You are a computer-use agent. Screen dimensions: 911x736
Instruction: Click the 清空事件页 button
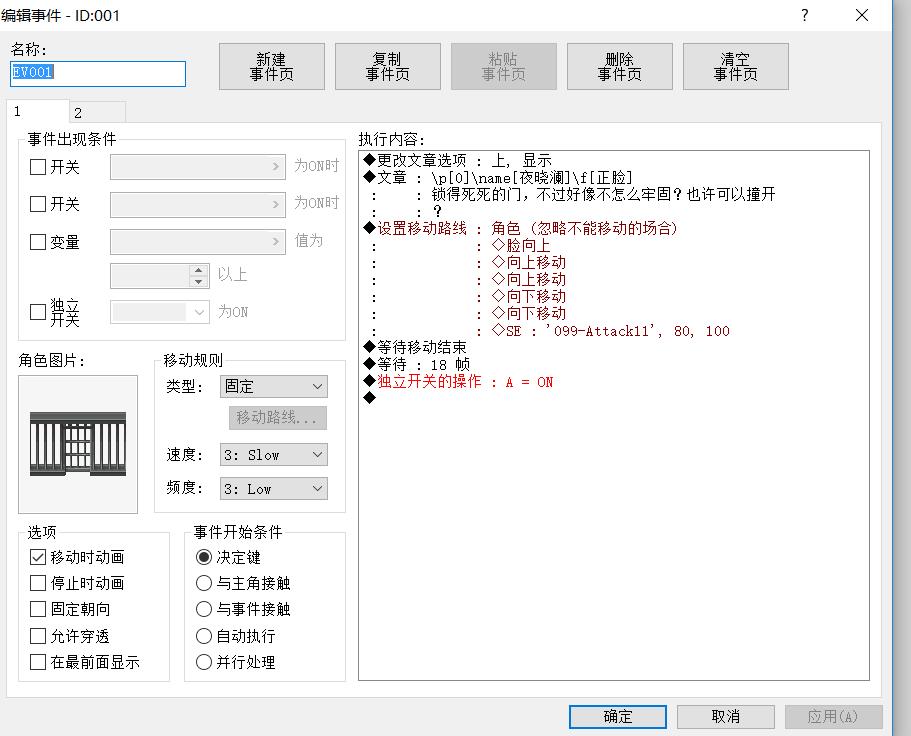[x=736, y=67]
